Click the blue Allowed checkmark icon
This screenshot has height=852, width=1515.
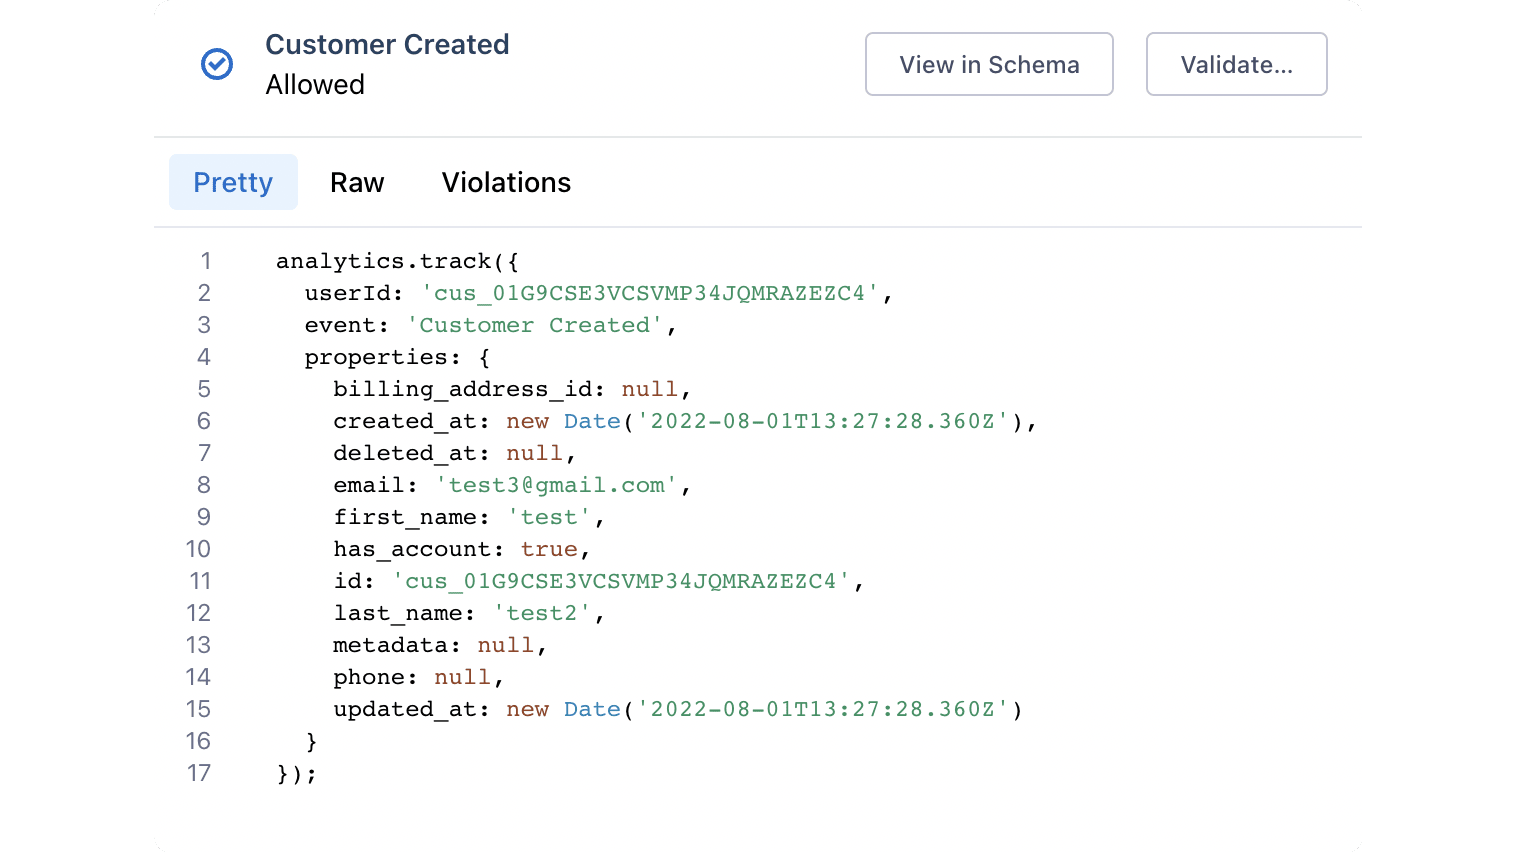point(216,64)
